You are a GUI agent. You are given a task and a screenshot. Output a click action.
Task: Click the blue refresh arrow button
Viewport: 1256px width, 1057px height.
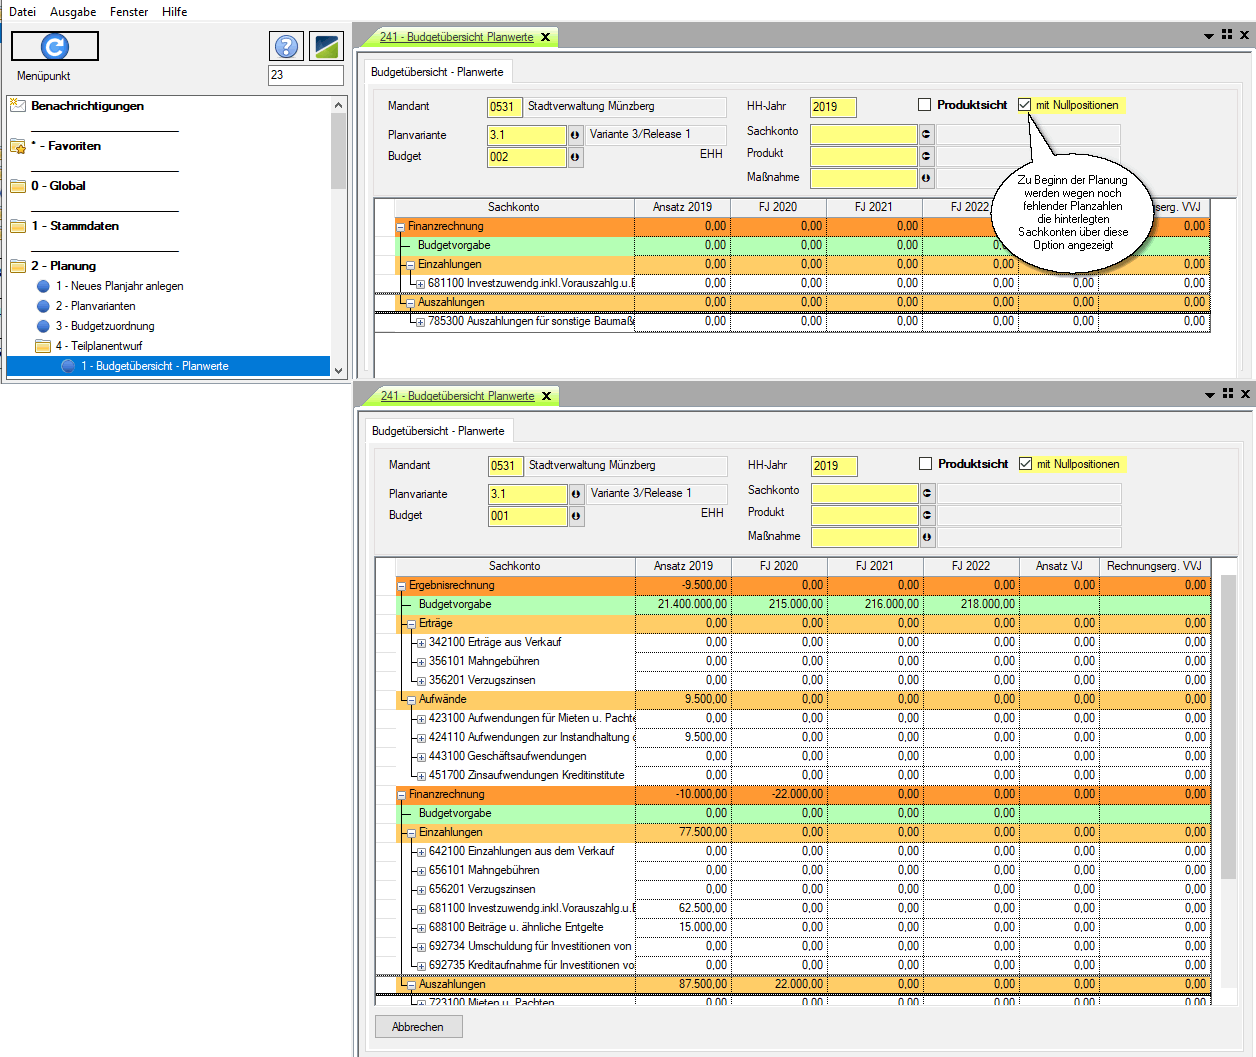click(55, 46)
